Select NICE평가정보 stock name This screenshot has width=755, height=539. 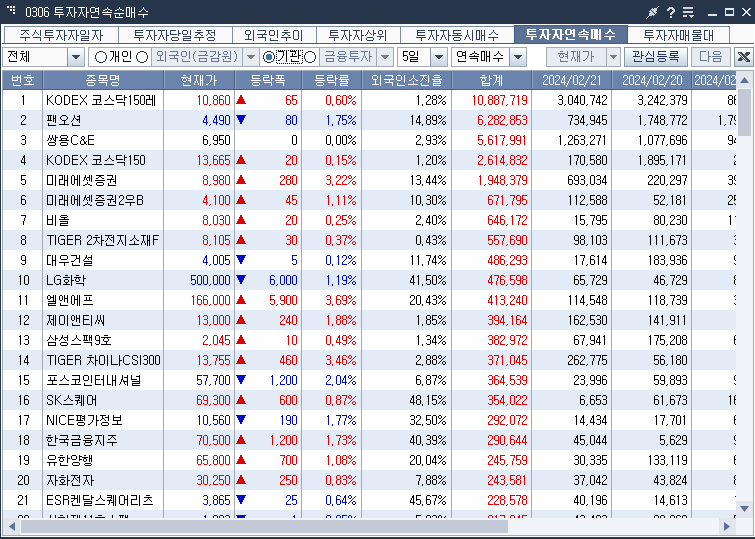tap(84, 420)
